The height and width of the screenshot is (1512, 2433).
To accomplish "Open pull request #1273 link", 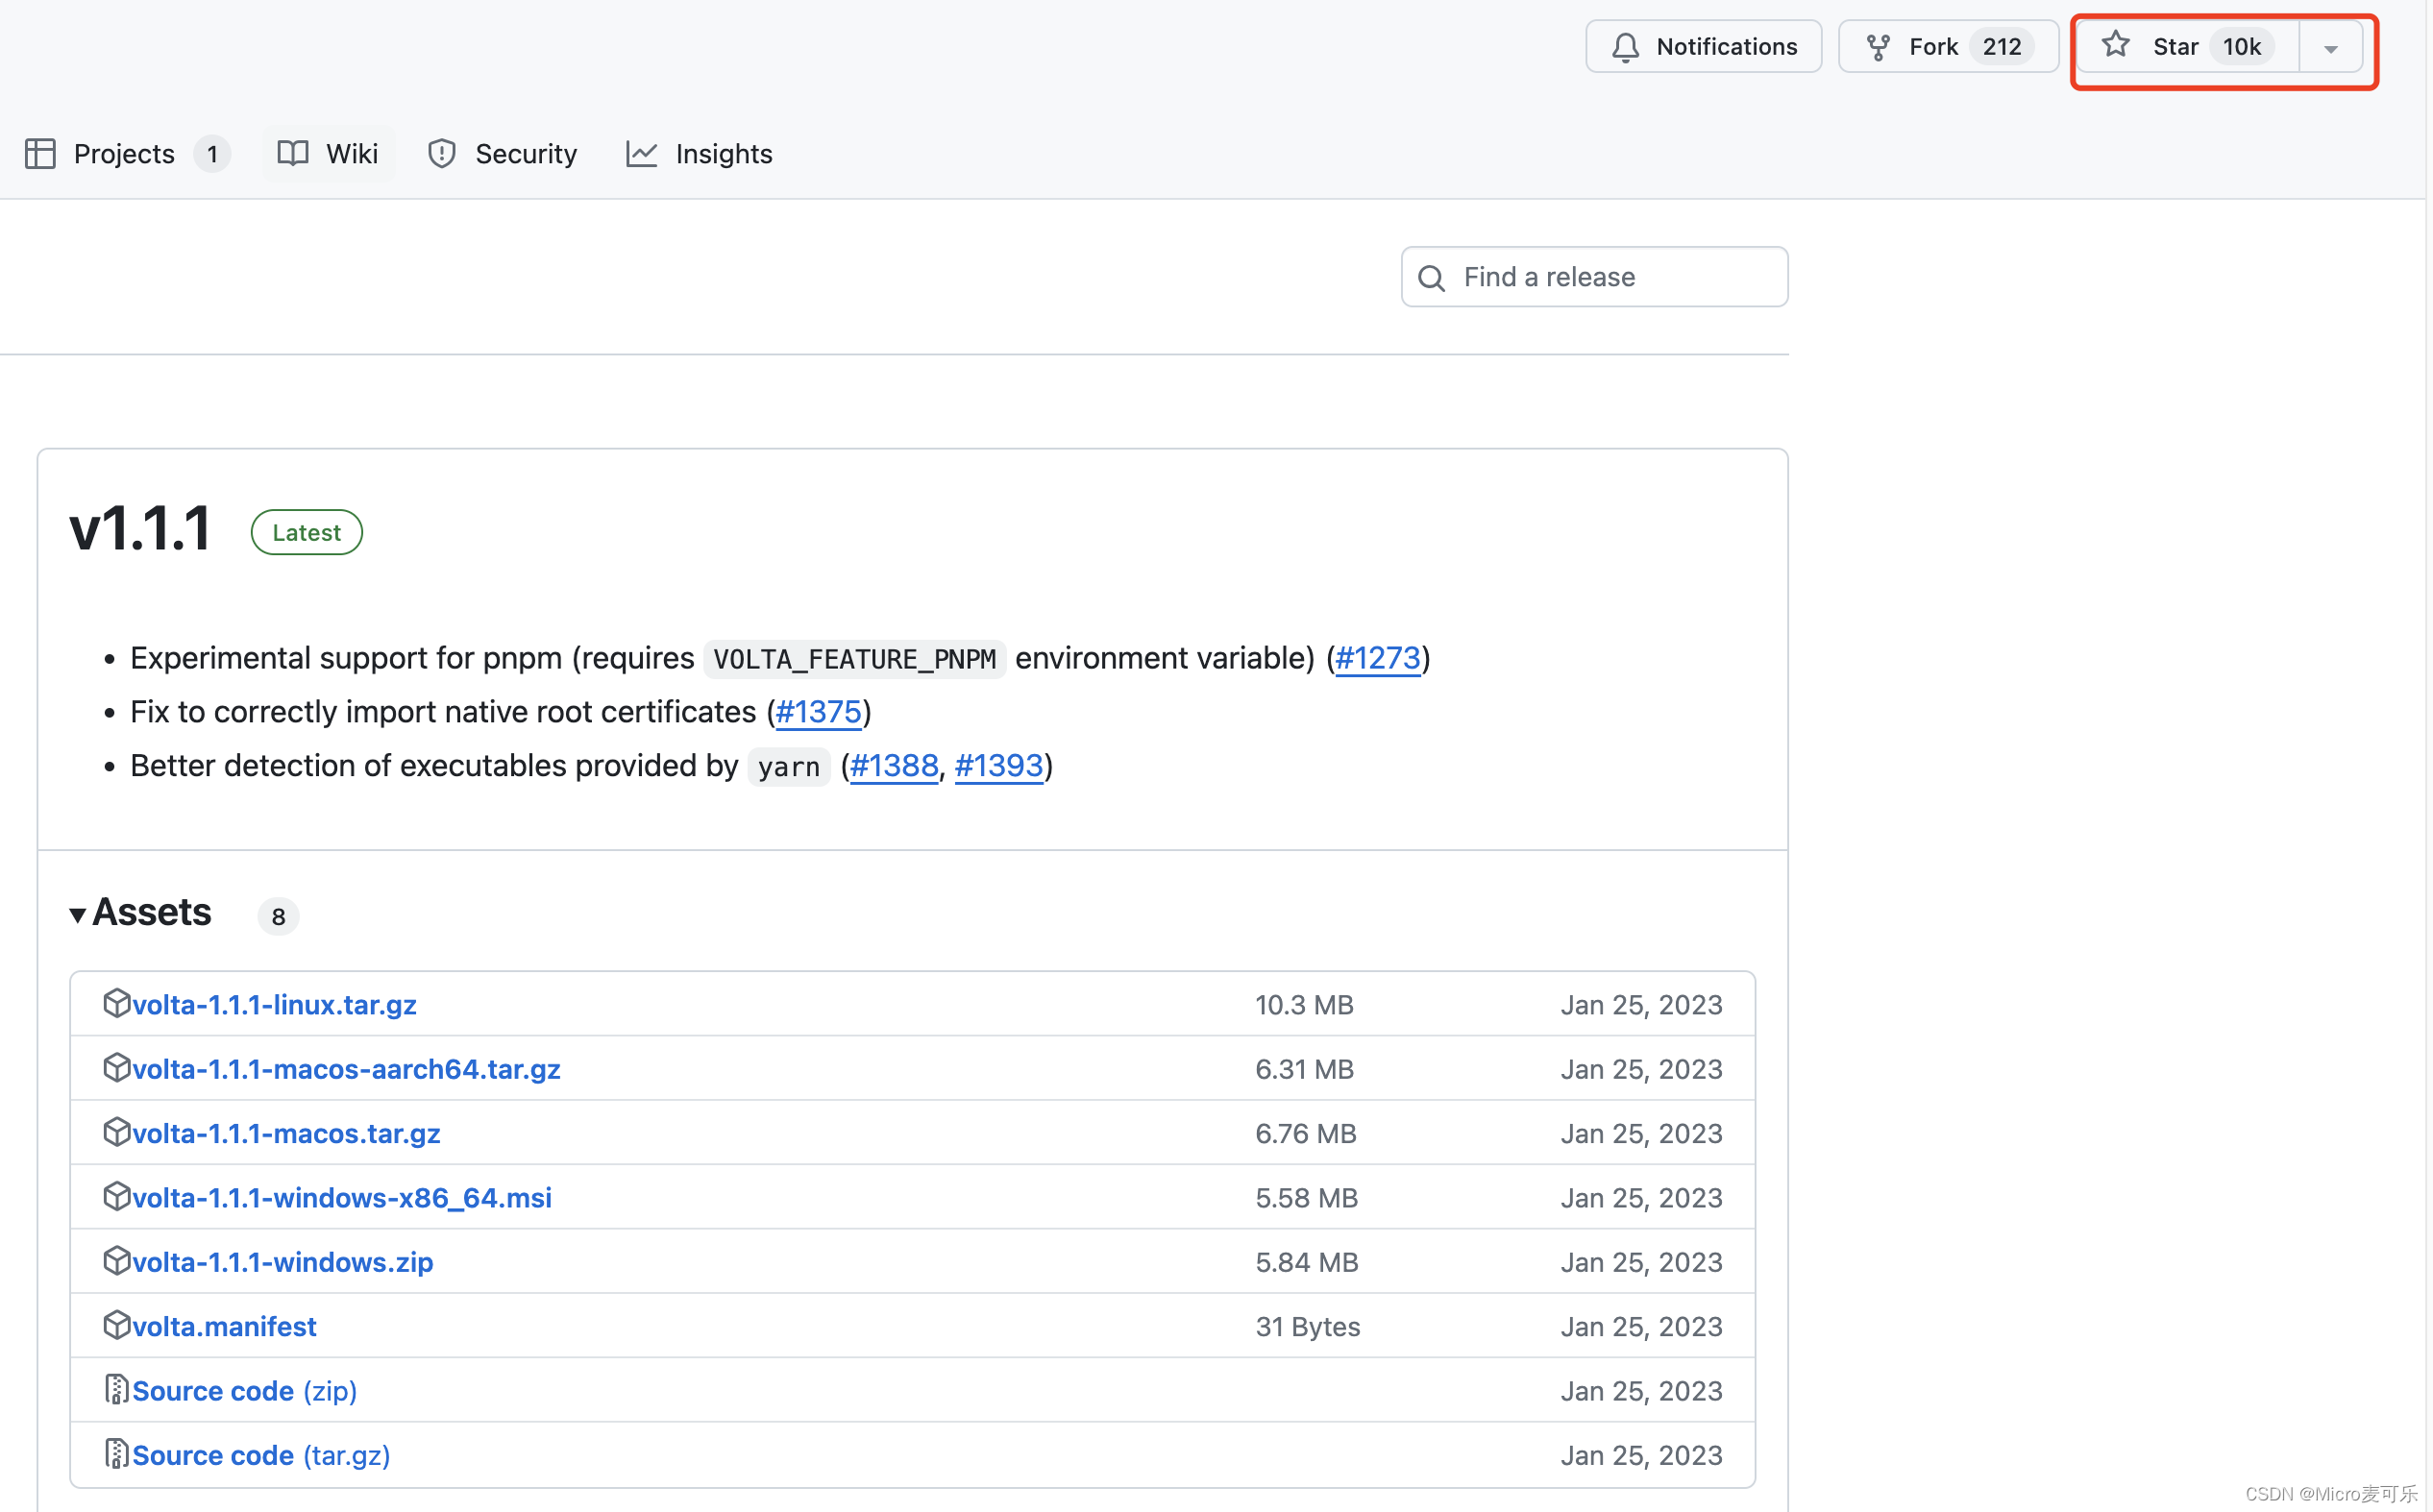I will point(1377,658).
